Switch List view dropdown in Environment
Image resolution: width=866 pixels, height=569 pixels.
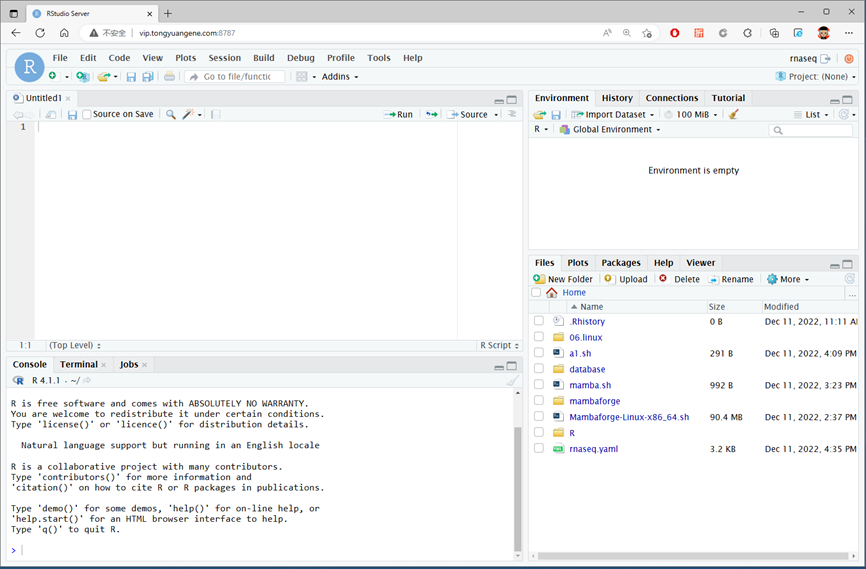(811, 114)
